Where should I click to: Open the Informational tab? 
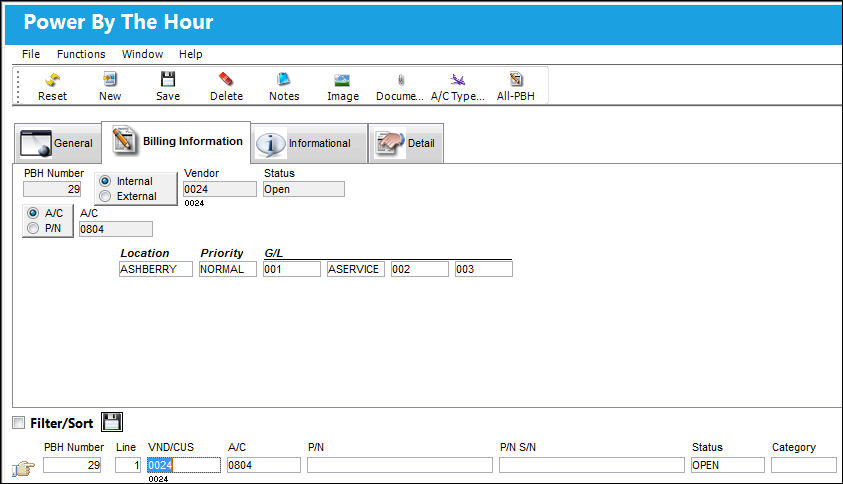(x=309, y=144)
